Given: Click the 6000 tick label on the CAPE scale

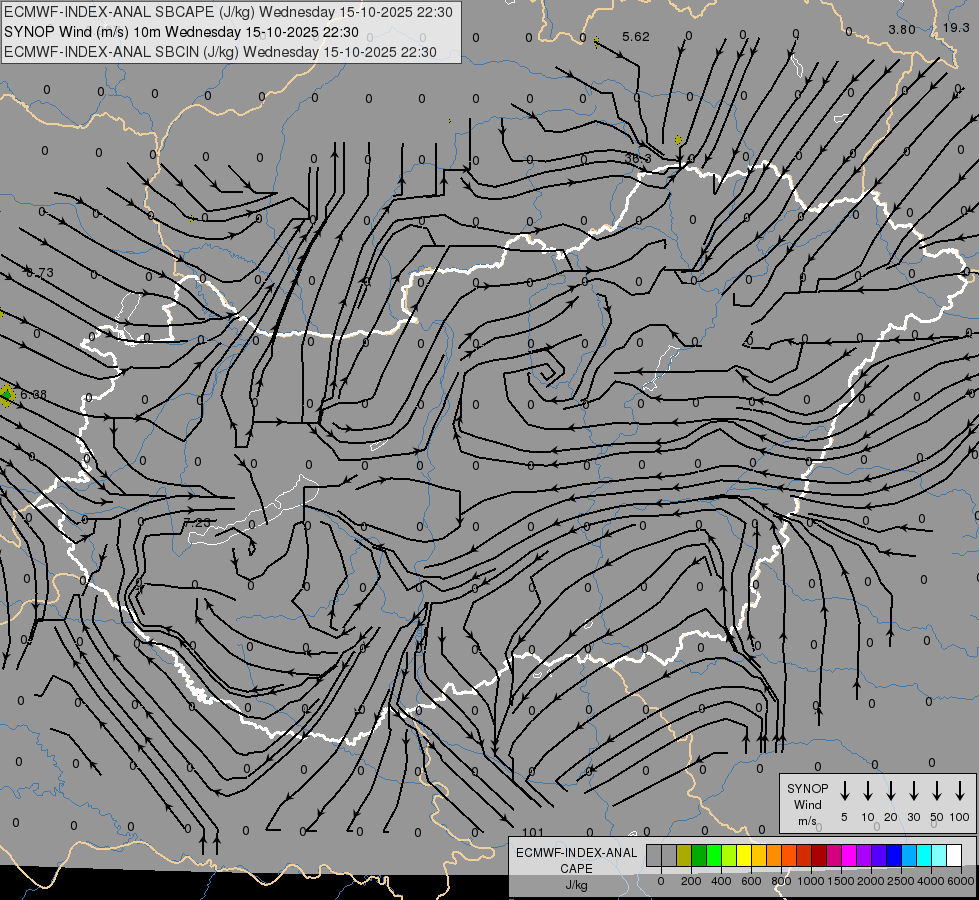Looking at the screenshot, I should 961,881.
